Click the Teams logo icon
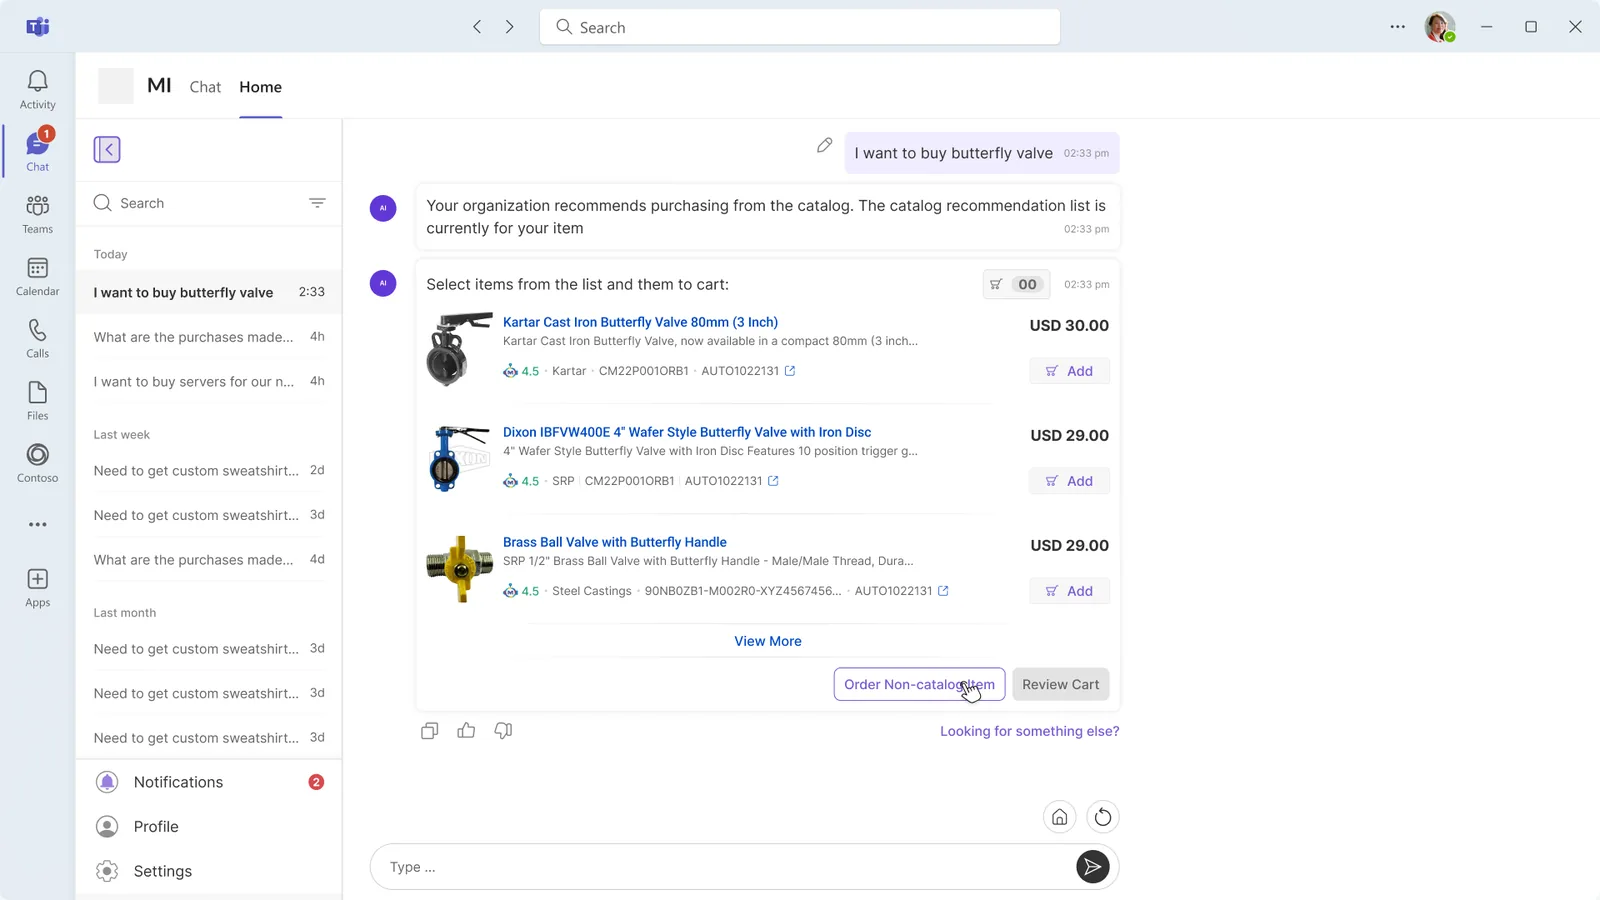The height and width of the screenshot is (900, 1600). [37, 27]
